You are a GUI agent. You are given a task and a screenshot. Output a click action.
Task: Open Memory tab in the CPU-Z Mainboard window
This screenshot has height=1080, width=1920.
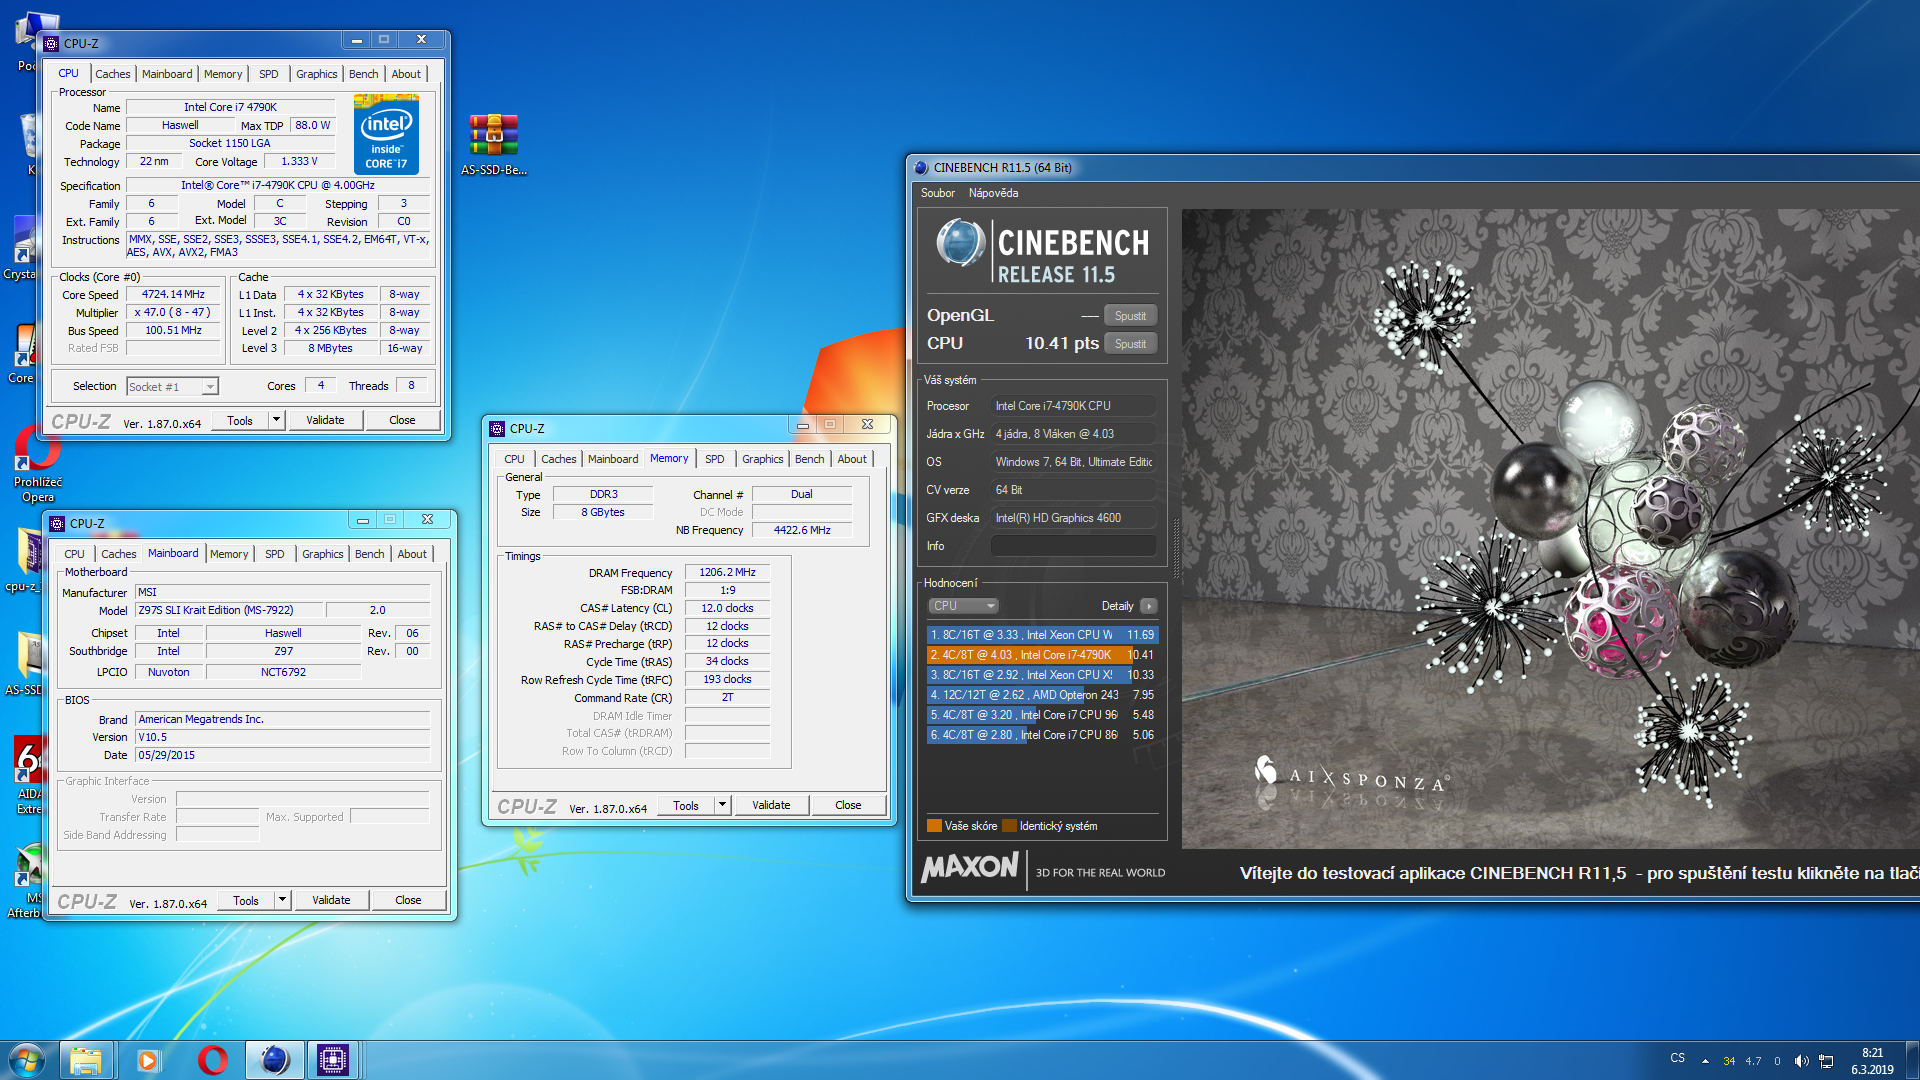coord(229,554)
